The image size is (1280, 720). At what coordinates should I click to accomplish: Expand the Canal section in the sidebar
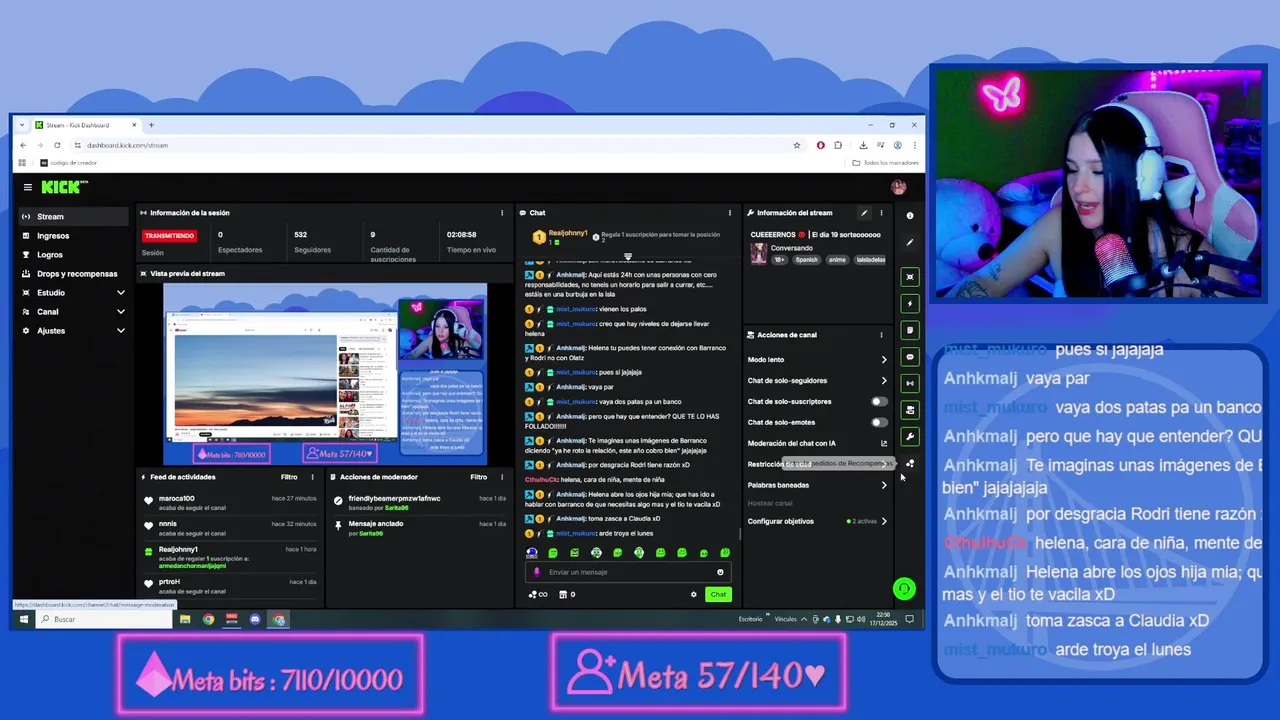[72, 312]
